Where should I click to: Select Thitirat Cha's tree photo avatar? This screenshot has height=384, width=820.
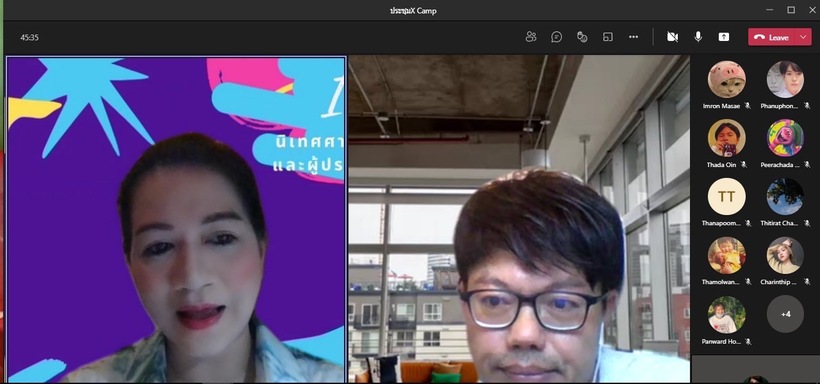tap(785, 197)
